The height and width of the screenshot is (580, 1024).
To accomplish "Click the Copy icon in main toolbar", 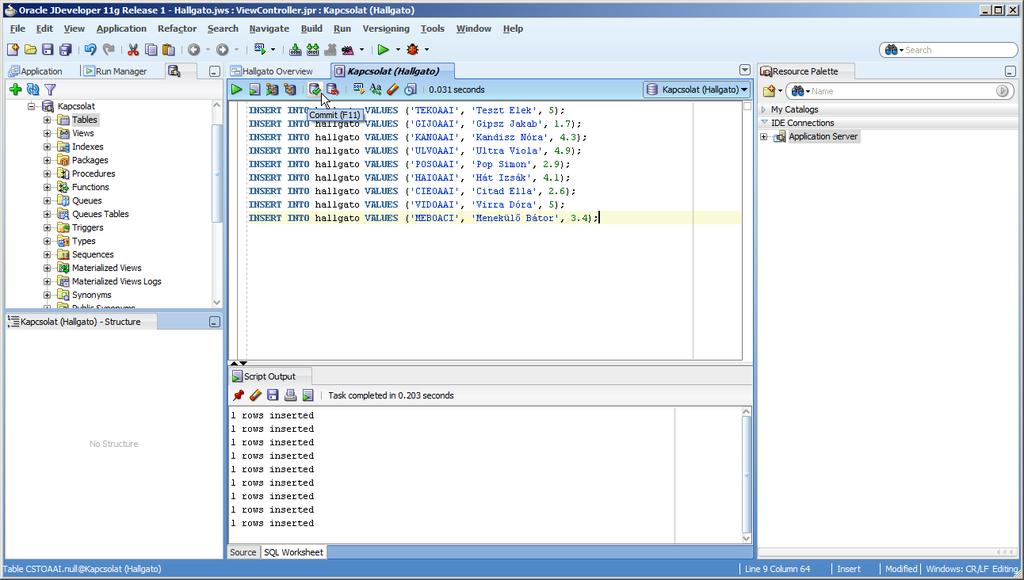I will tap(151, 50).
